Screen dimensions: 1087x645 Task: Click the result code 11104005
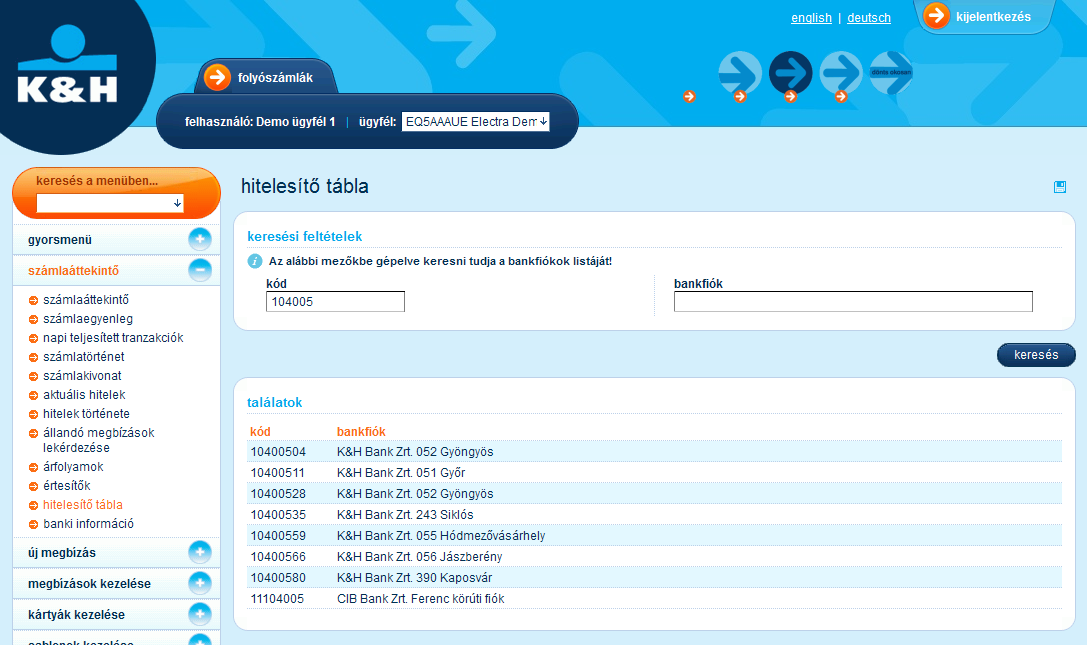coord(277,599)
